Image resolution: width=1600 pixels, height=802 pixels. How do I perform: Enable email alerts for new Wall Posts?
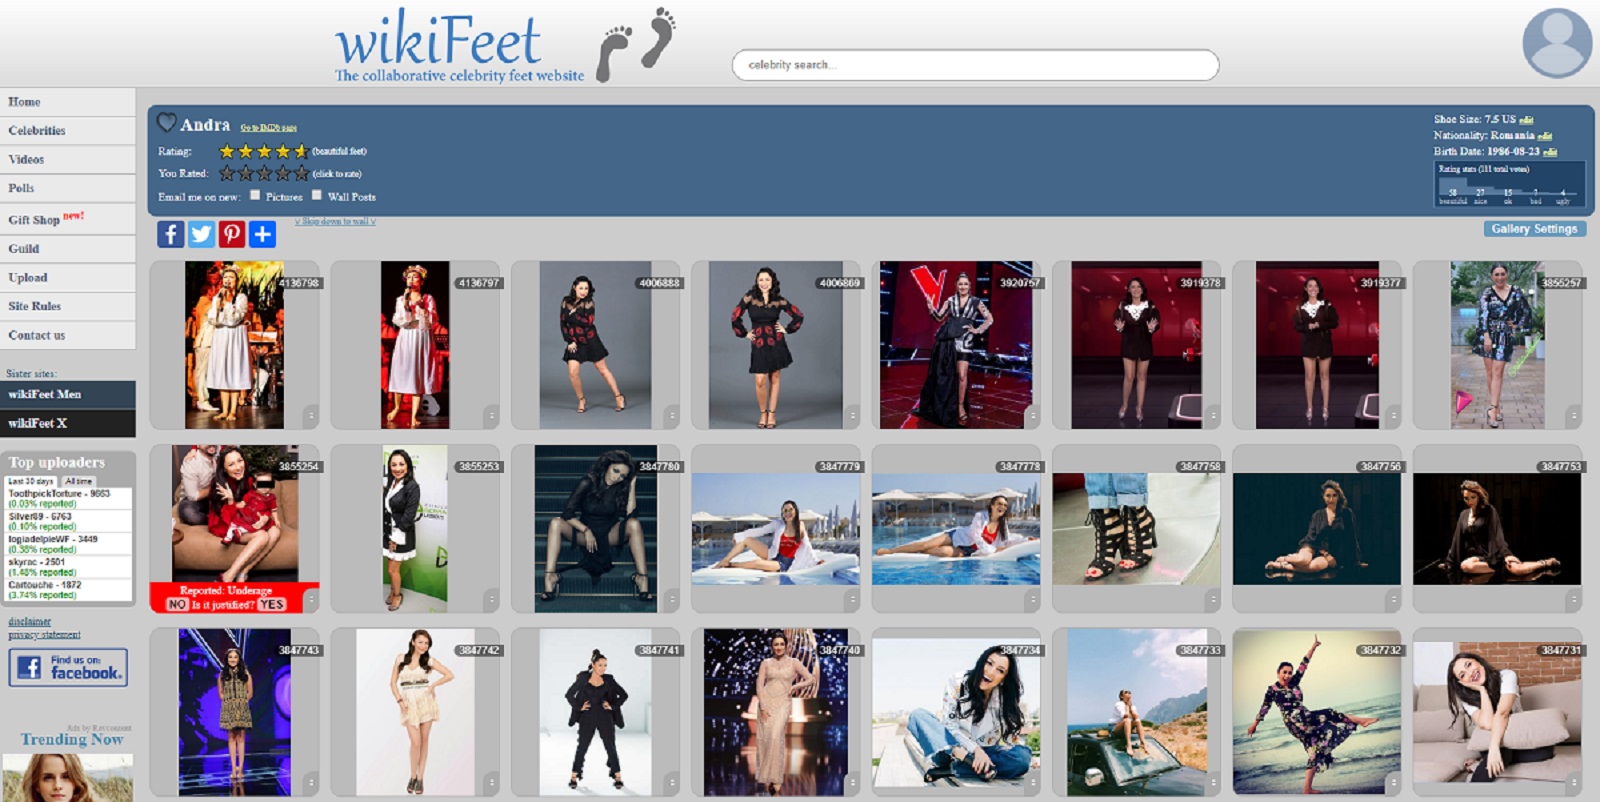click(x=317, y=195)
